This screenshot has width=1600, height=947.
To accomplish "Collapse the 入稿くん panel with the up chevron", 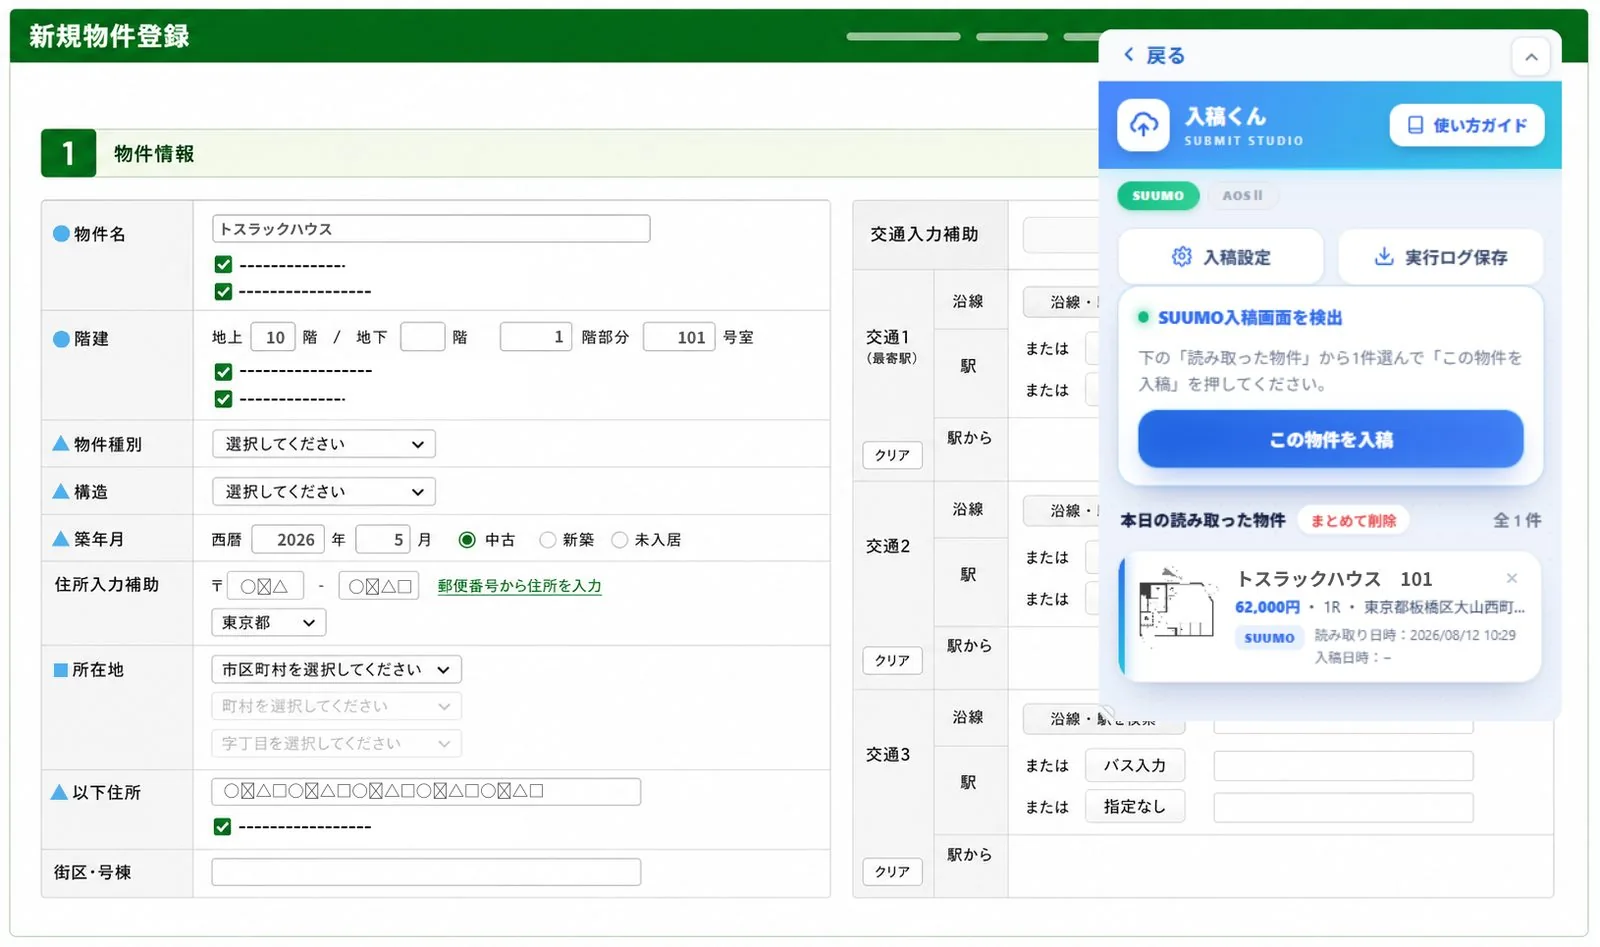I will coord(1531,57).
